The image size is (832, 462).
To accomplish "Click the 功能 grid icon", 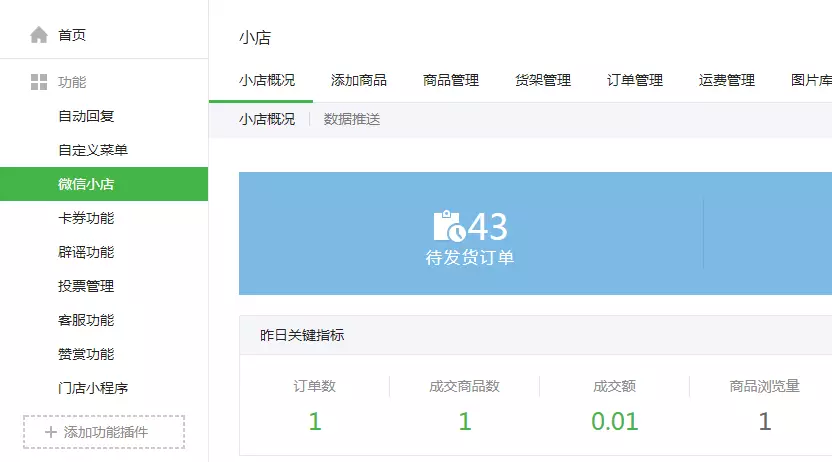I will (39, 82).
